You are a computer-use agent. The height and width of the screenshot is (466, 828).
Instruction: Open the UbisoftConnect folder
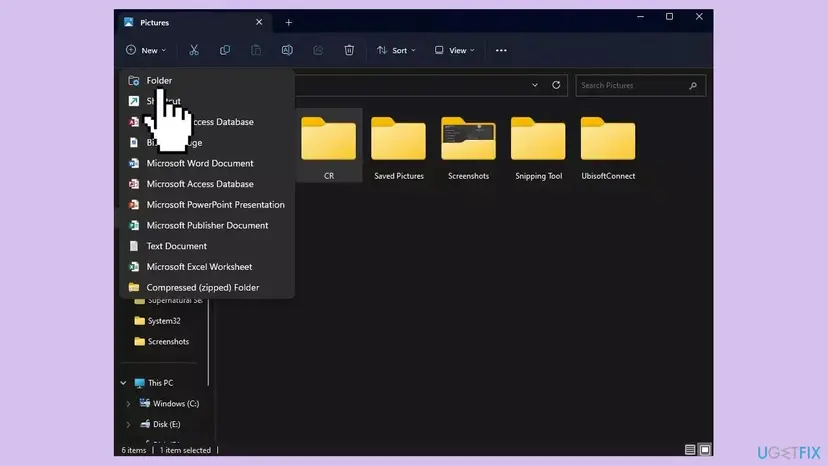[608, 148]
